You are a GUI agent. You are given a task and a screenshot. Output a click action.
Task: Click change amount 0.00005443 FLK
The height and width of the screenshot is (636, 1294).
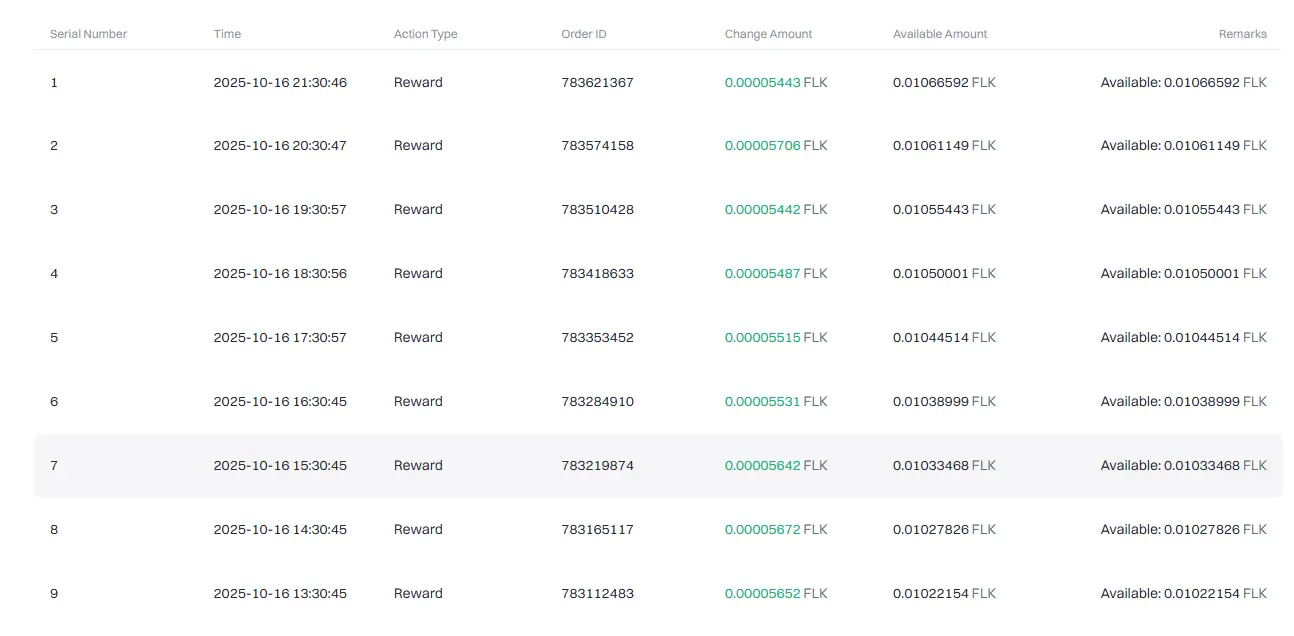pos(776,83)
